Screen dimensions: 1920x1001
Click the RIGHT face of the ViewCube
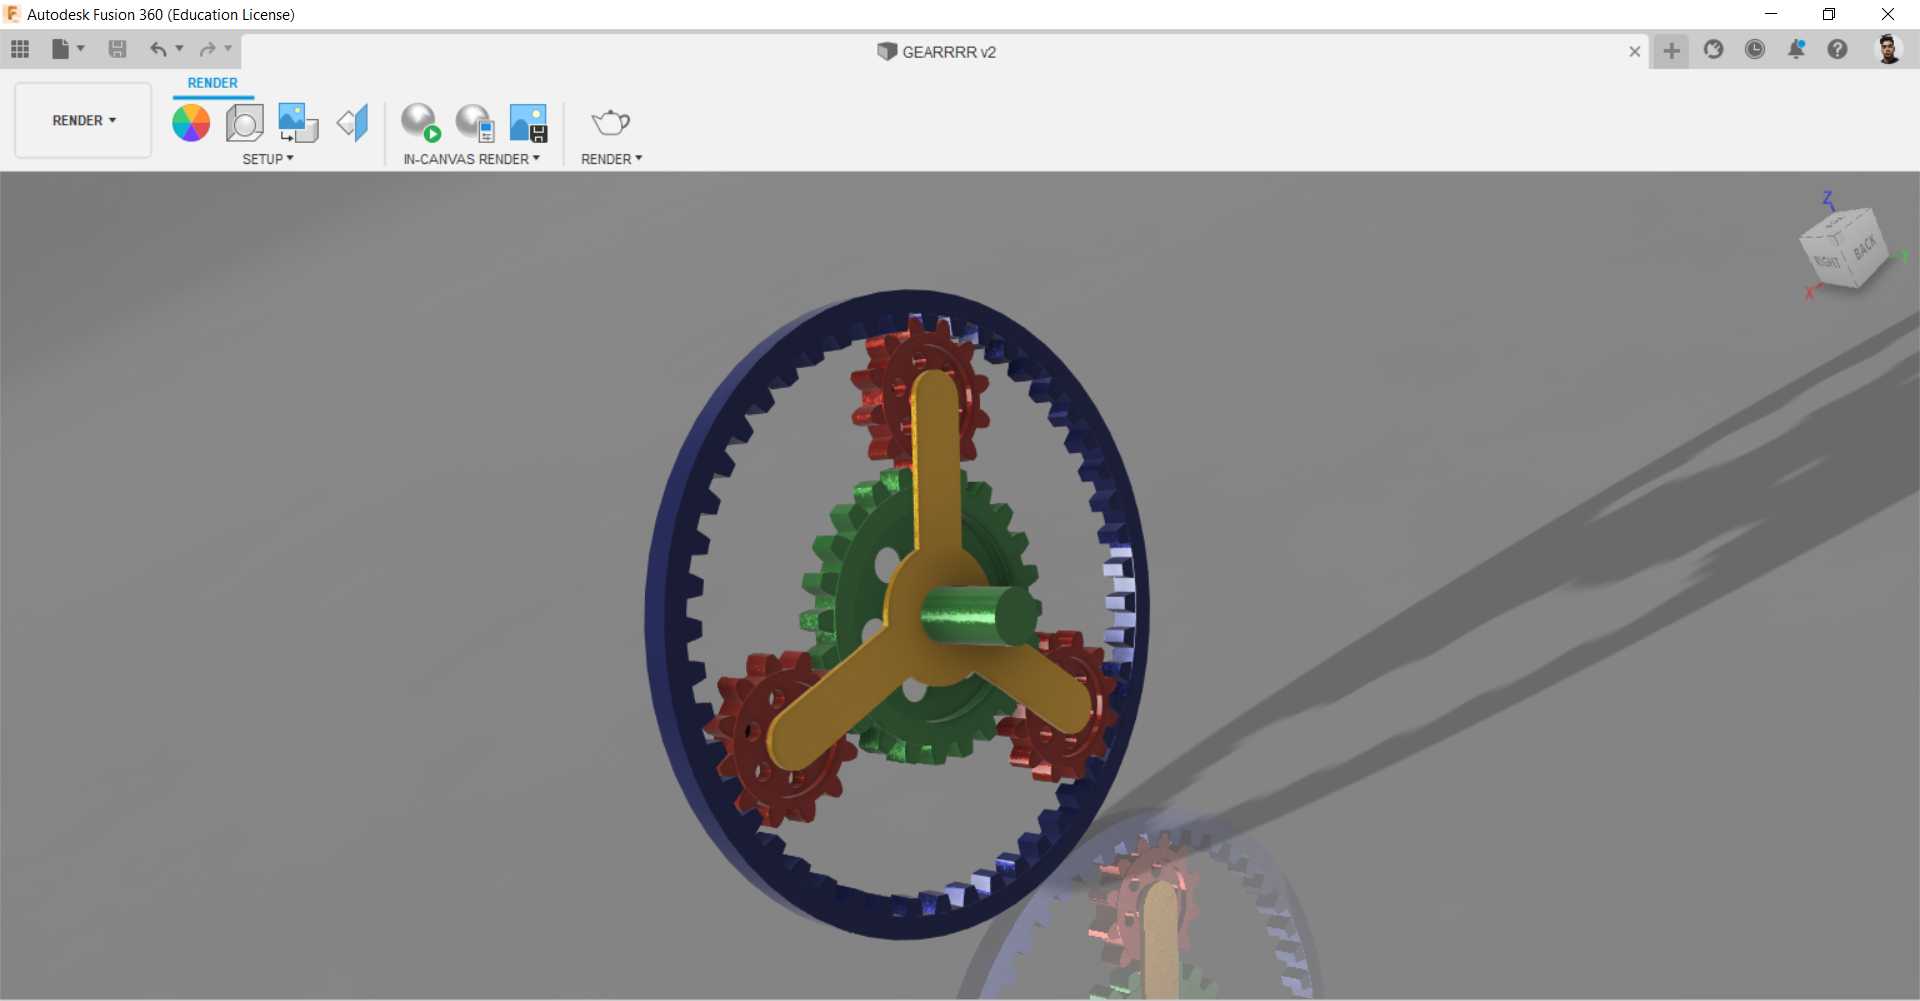[x=1826, y=261]
